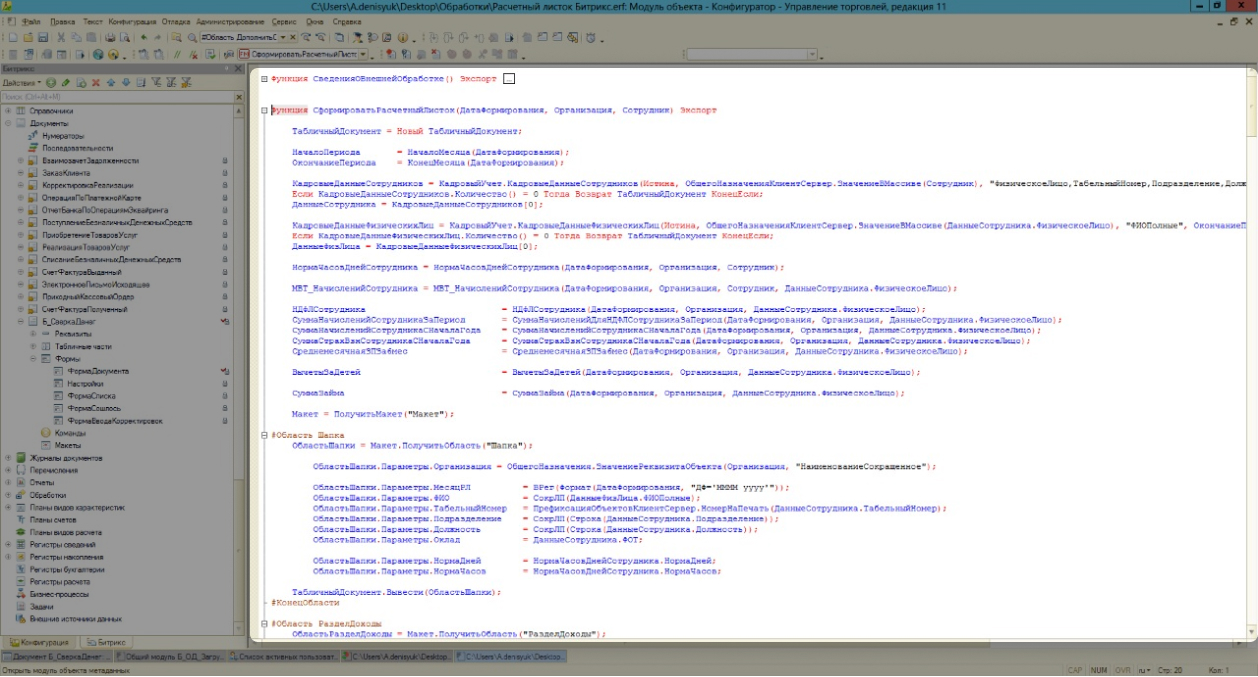
Task: Click the Undo arrow icon
Action: pyautogui.click(x=144, y=37)
